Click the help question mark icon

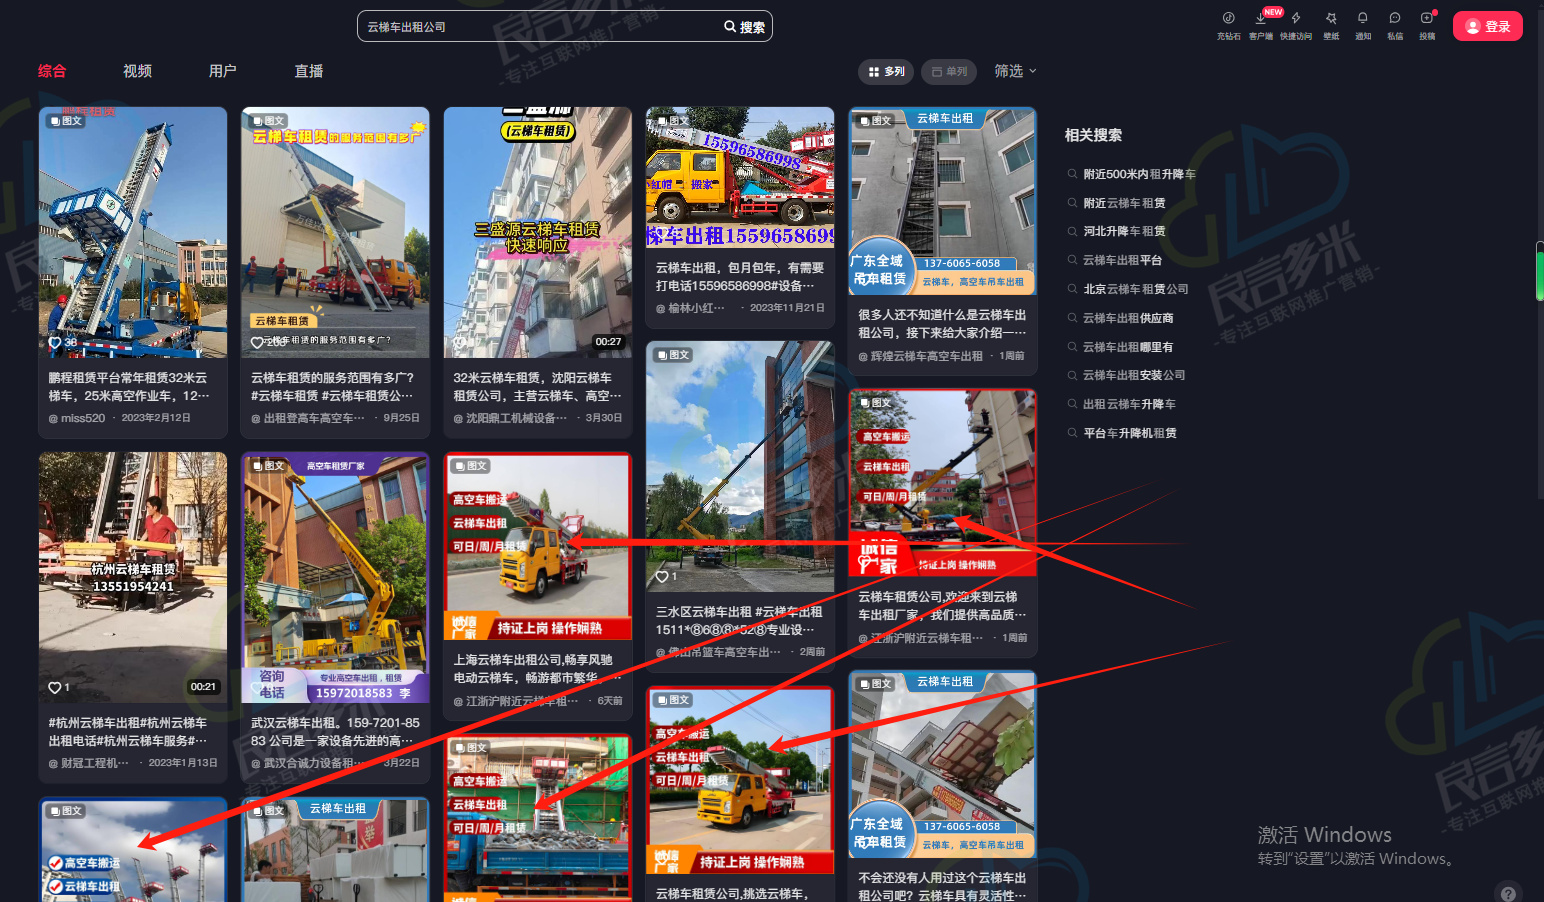click(1508, 893)
